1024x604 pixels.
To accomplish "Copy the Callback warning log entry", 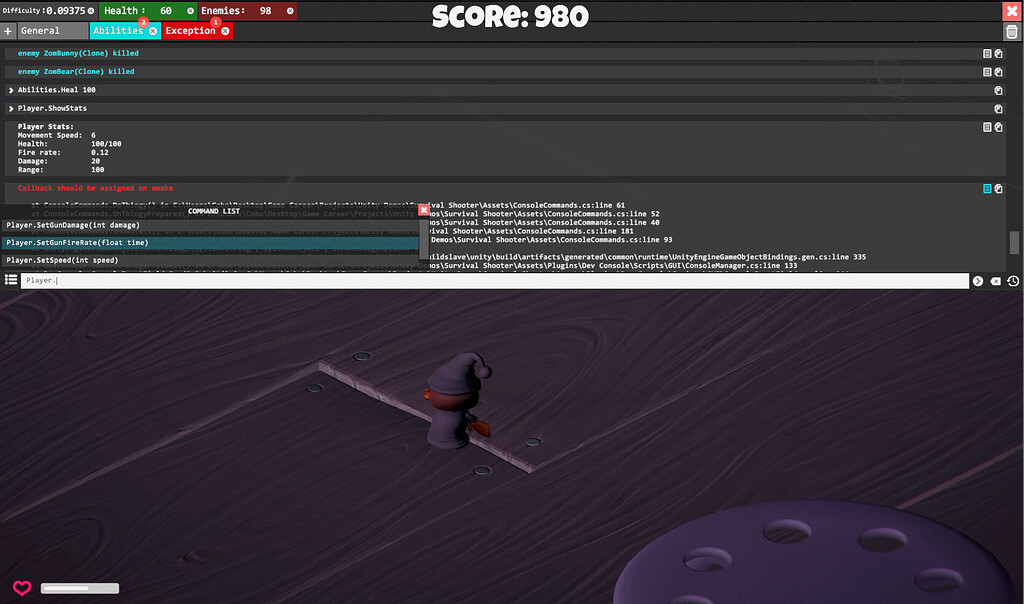I will [x=997, y=188].
